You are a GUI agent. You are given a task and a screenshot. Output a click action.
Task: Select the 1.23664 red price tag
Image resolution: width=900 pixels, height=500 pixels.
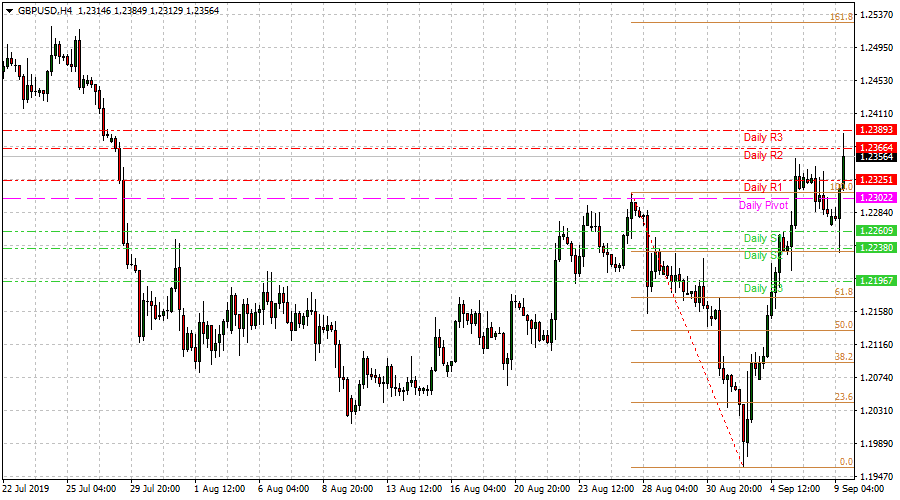point(875,148)
